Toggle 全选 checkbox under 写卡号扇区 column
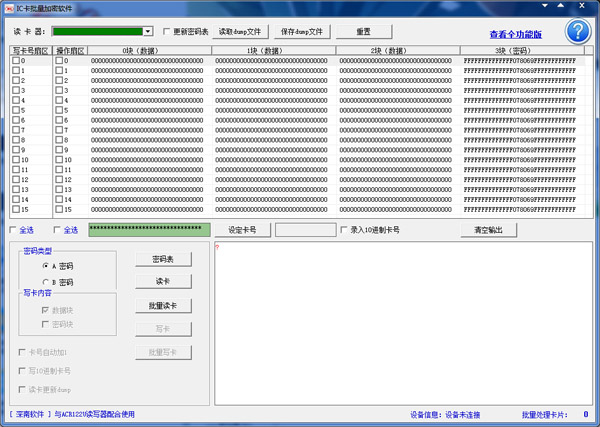Screen dimensions: 600x427 13,230
